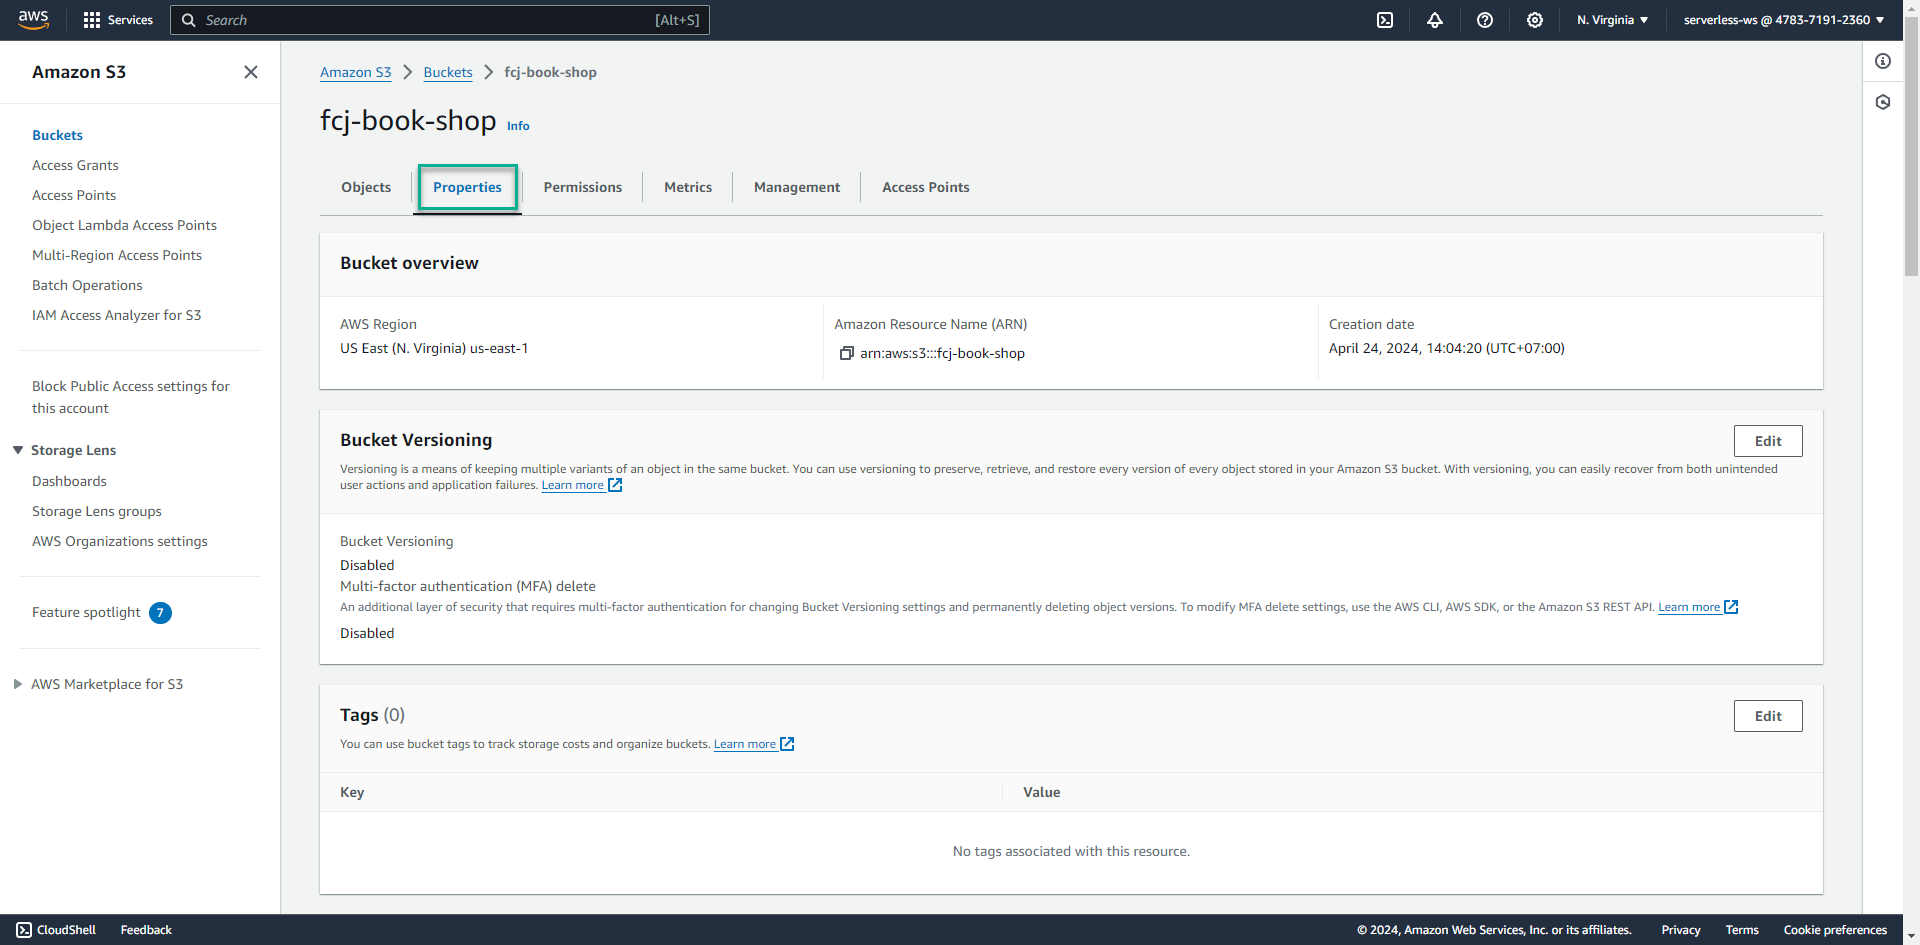
Task: Click external link icon after MFA delete Learn more
Action: tap(1731, 607)
